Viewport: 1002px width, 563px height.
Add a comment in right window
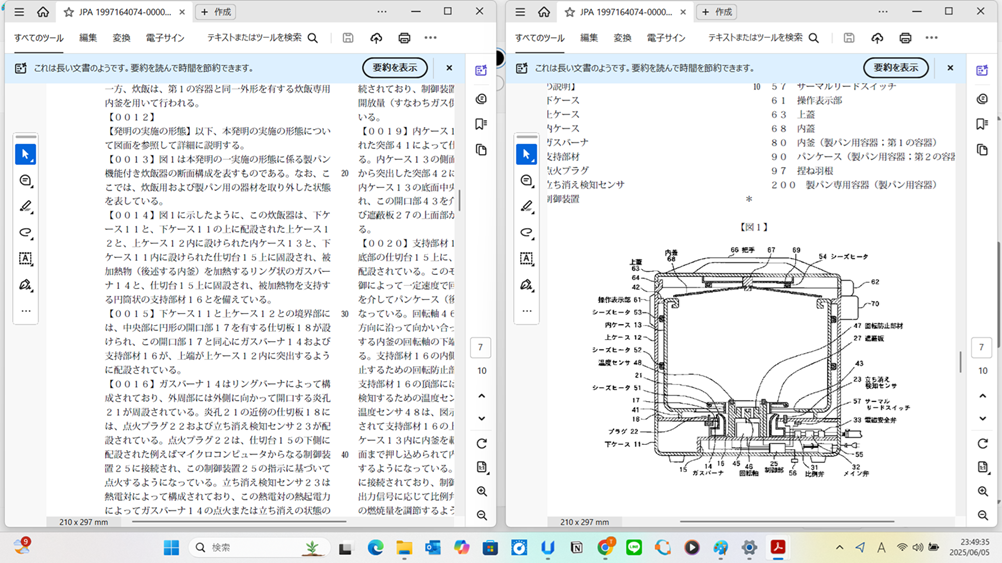(x=527, y=181)
